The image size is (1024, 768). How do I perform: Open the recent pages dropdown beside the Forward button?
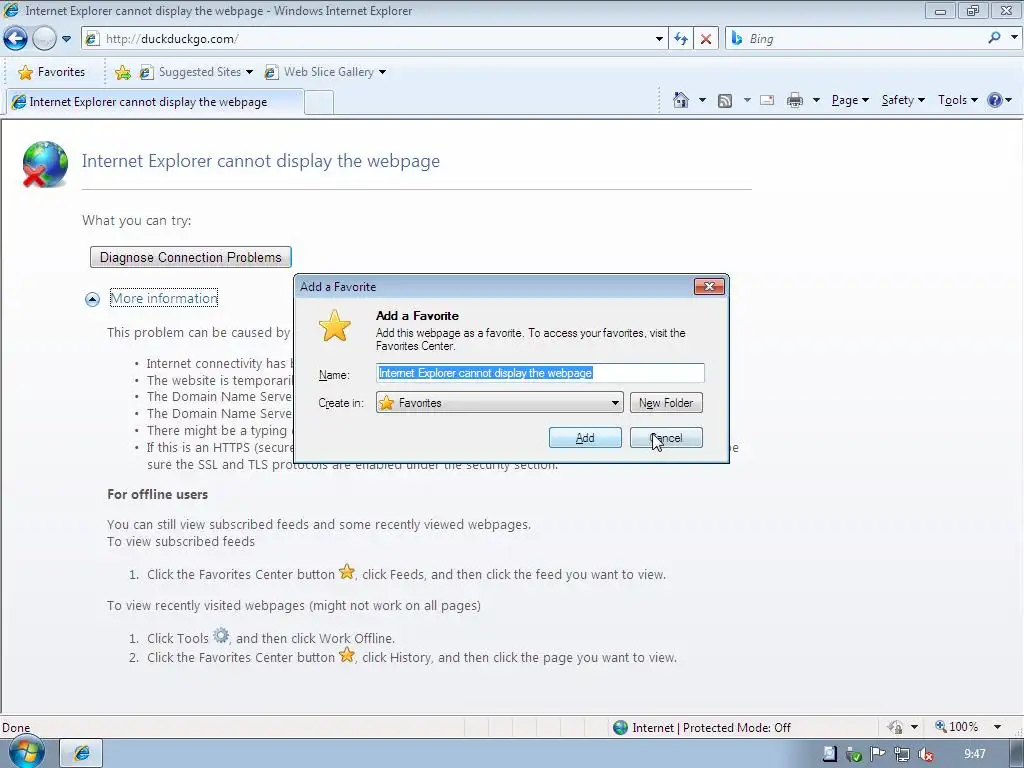coord(67,39)
